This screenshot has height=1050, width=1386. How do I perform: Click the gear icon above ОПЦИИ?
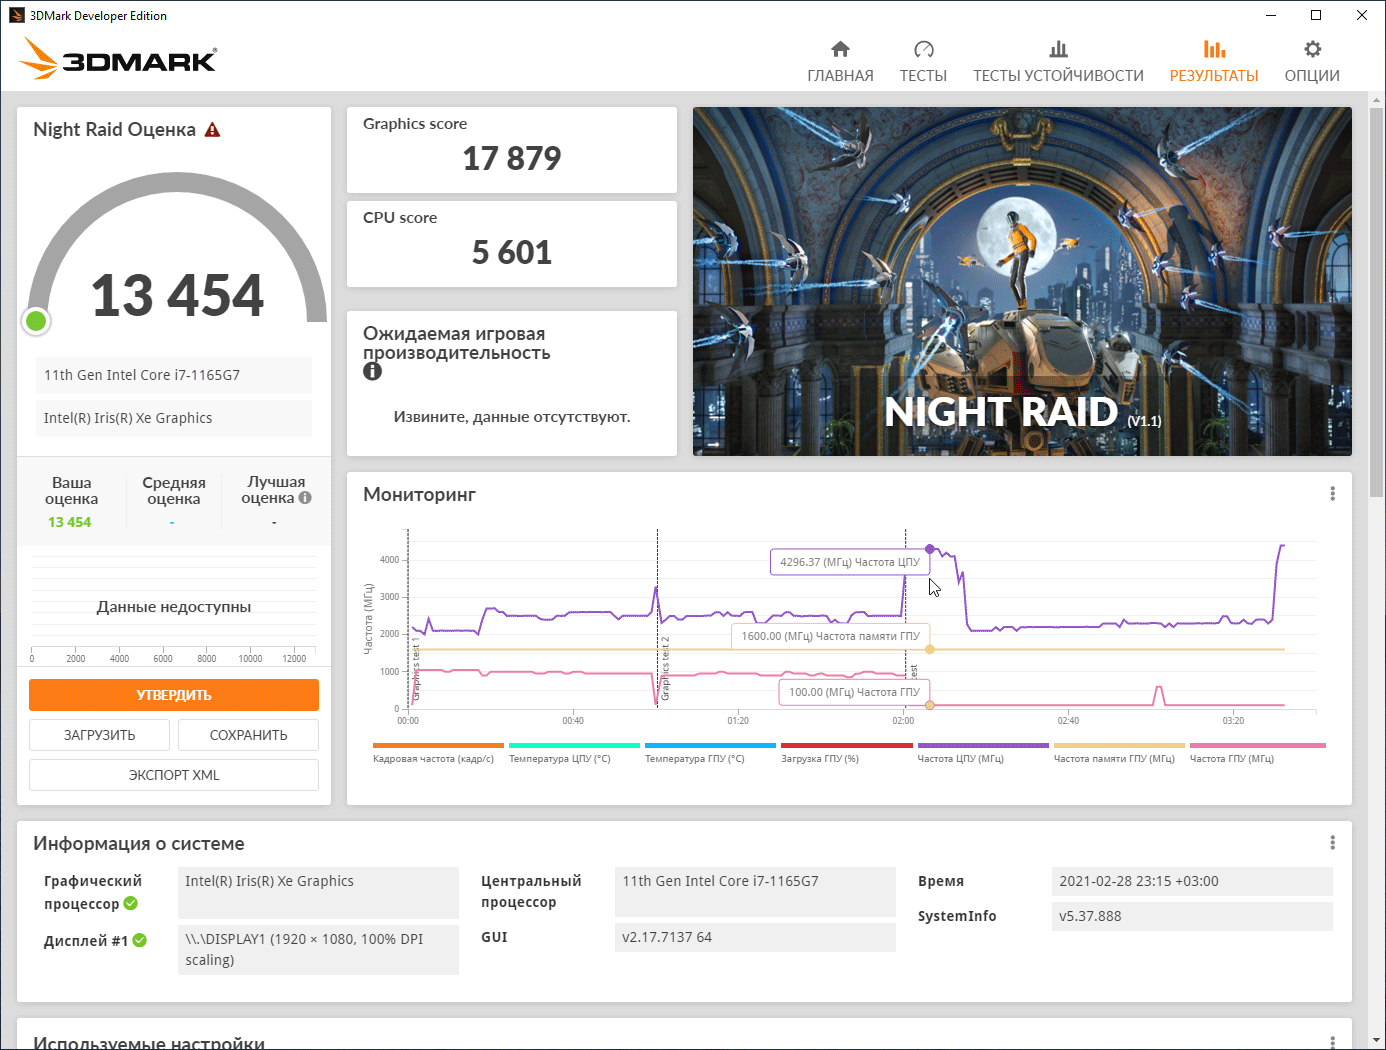(x=1312, y=49)
